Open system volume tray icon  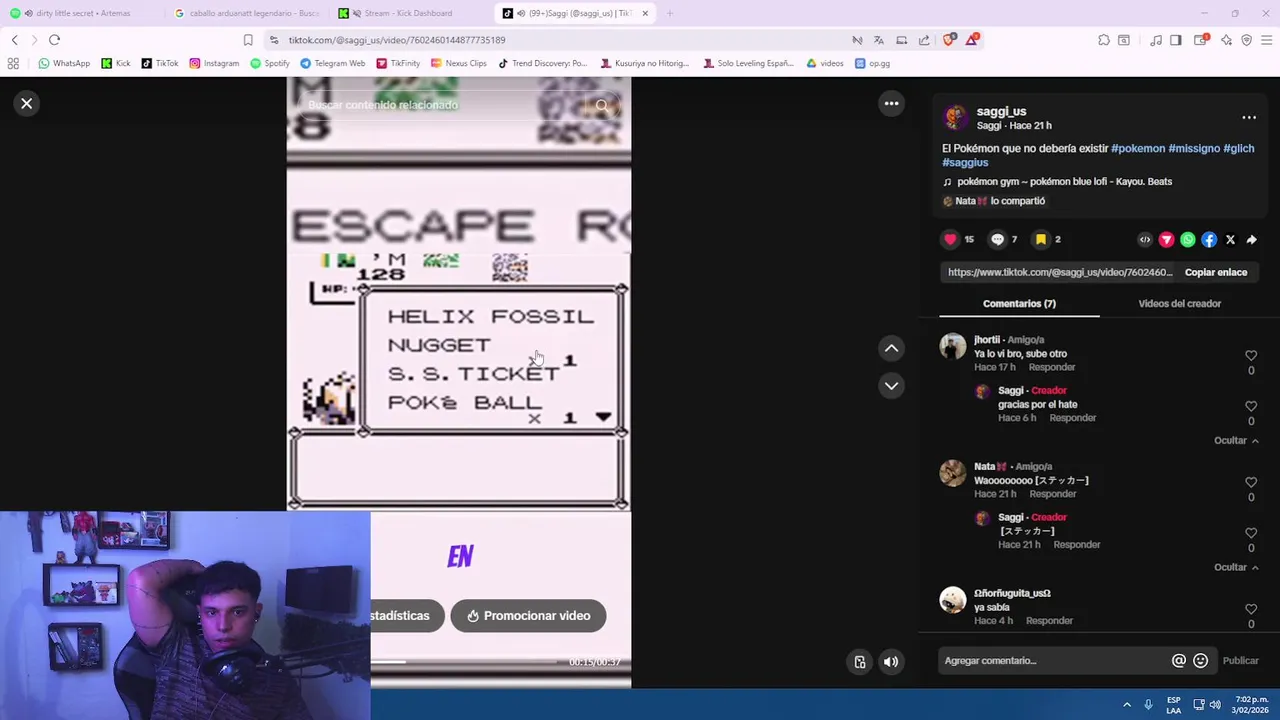1215,705
